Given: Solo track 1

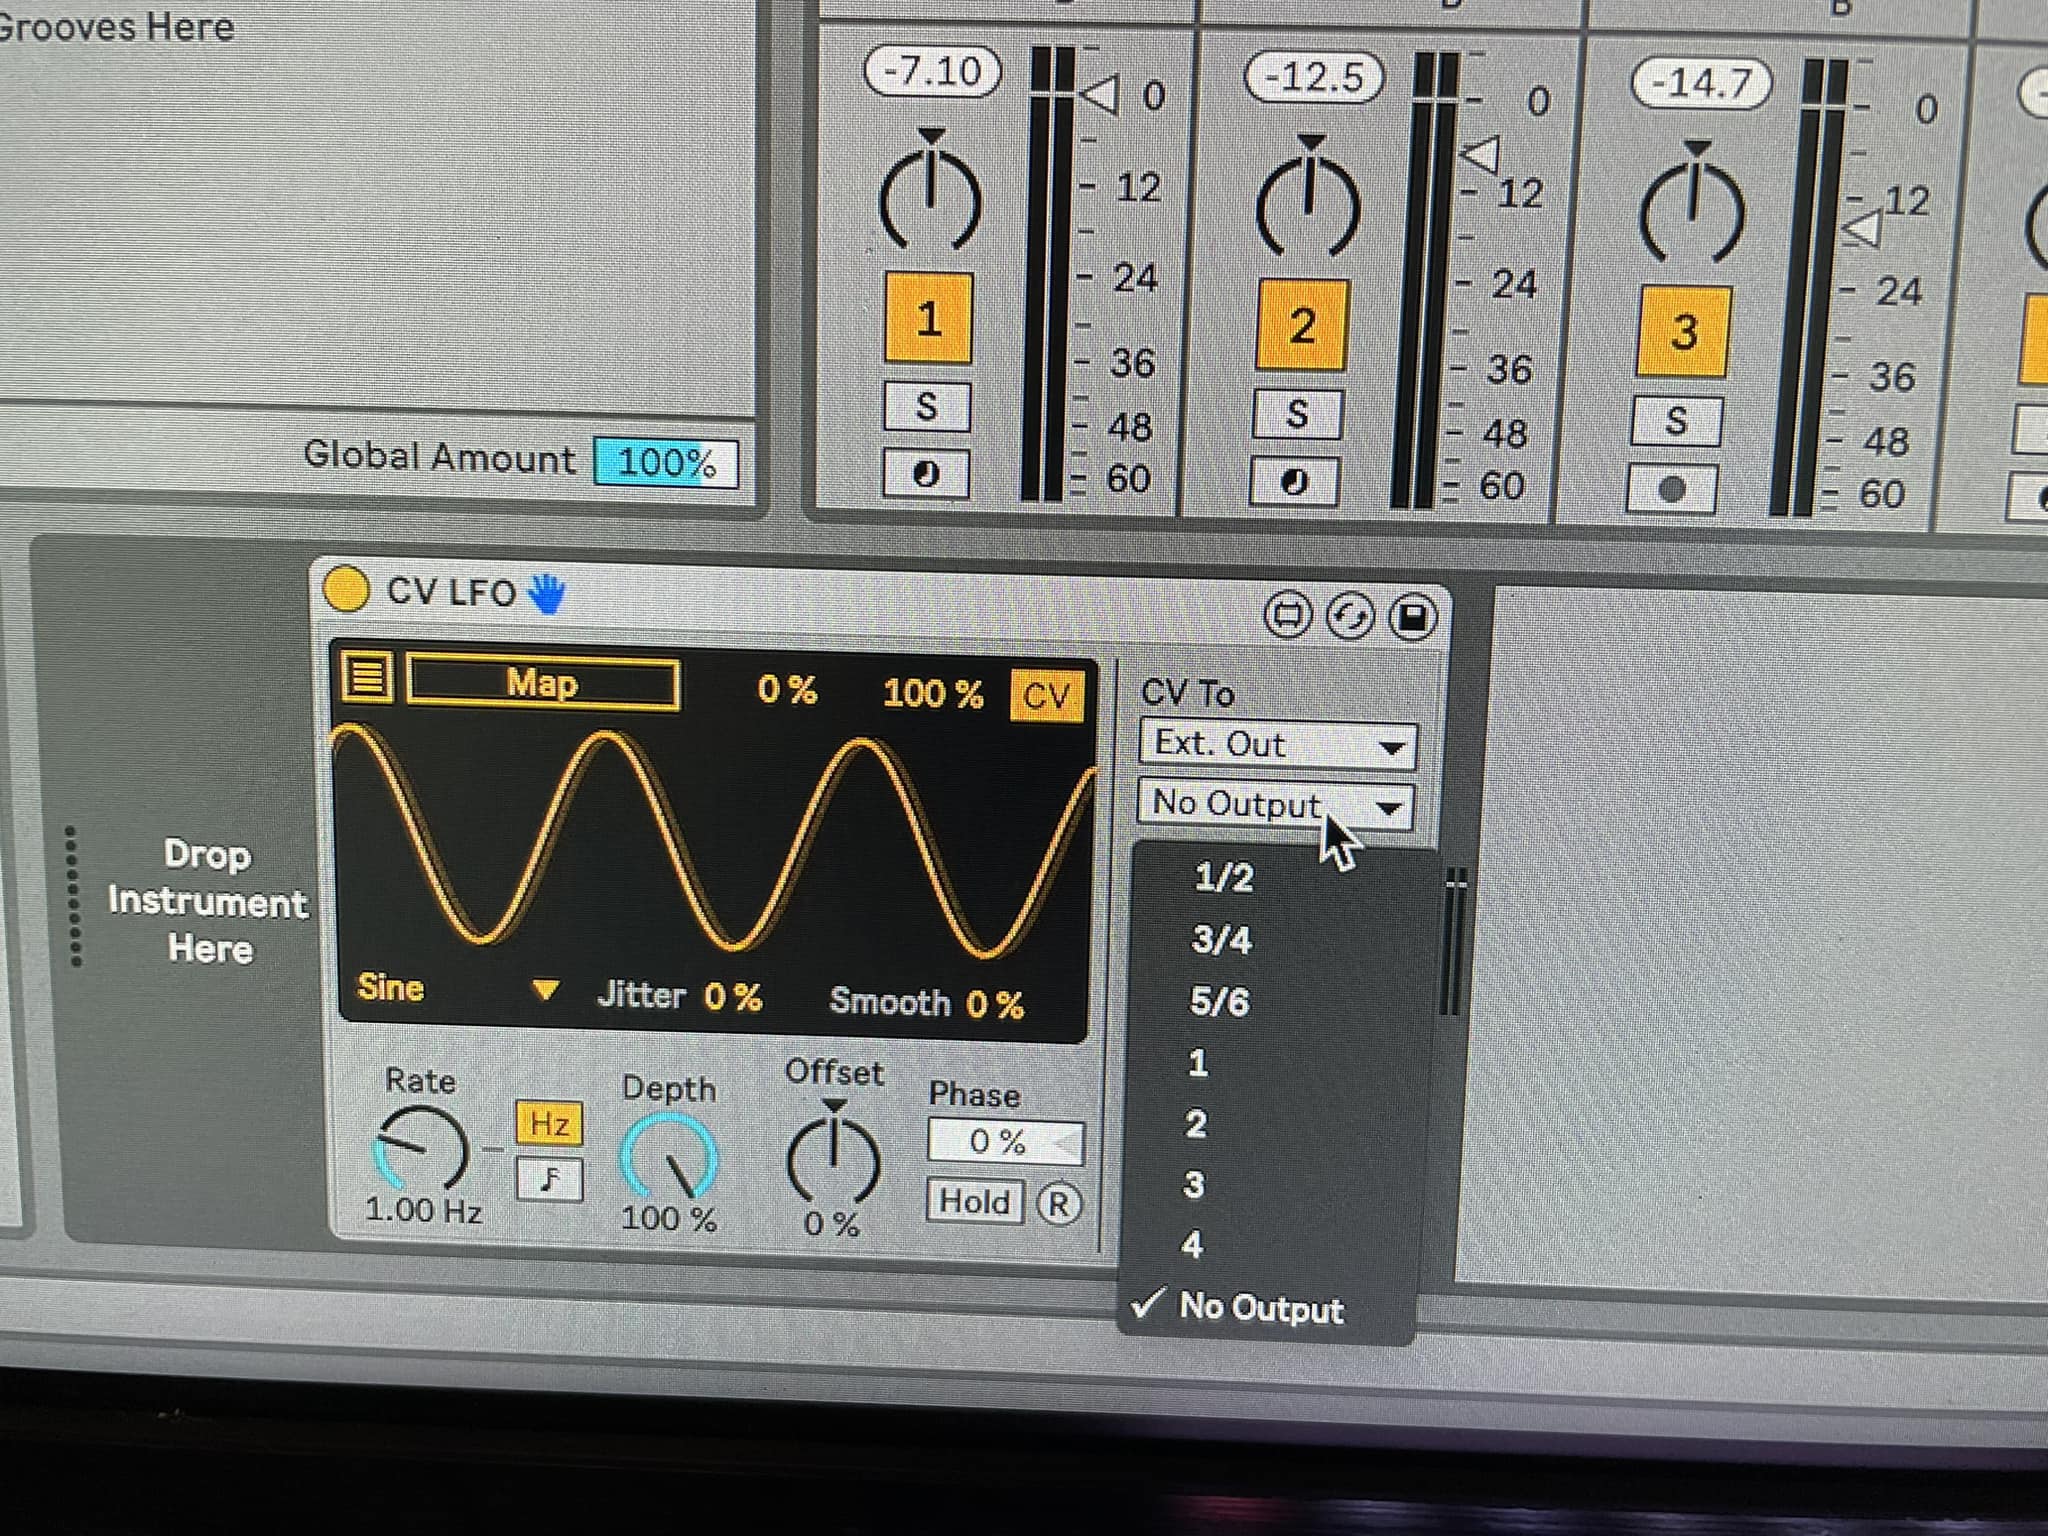Looking at the screenshot, I should 927,407.
